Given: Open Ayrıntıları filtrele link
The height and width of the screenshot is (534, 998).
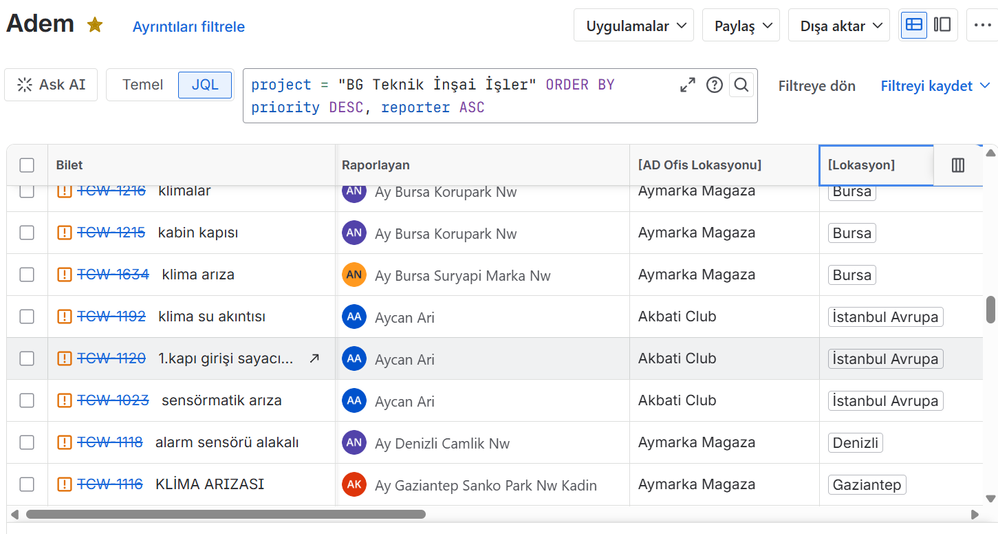Looking at the screenshot, I should (x=188, y=27).
